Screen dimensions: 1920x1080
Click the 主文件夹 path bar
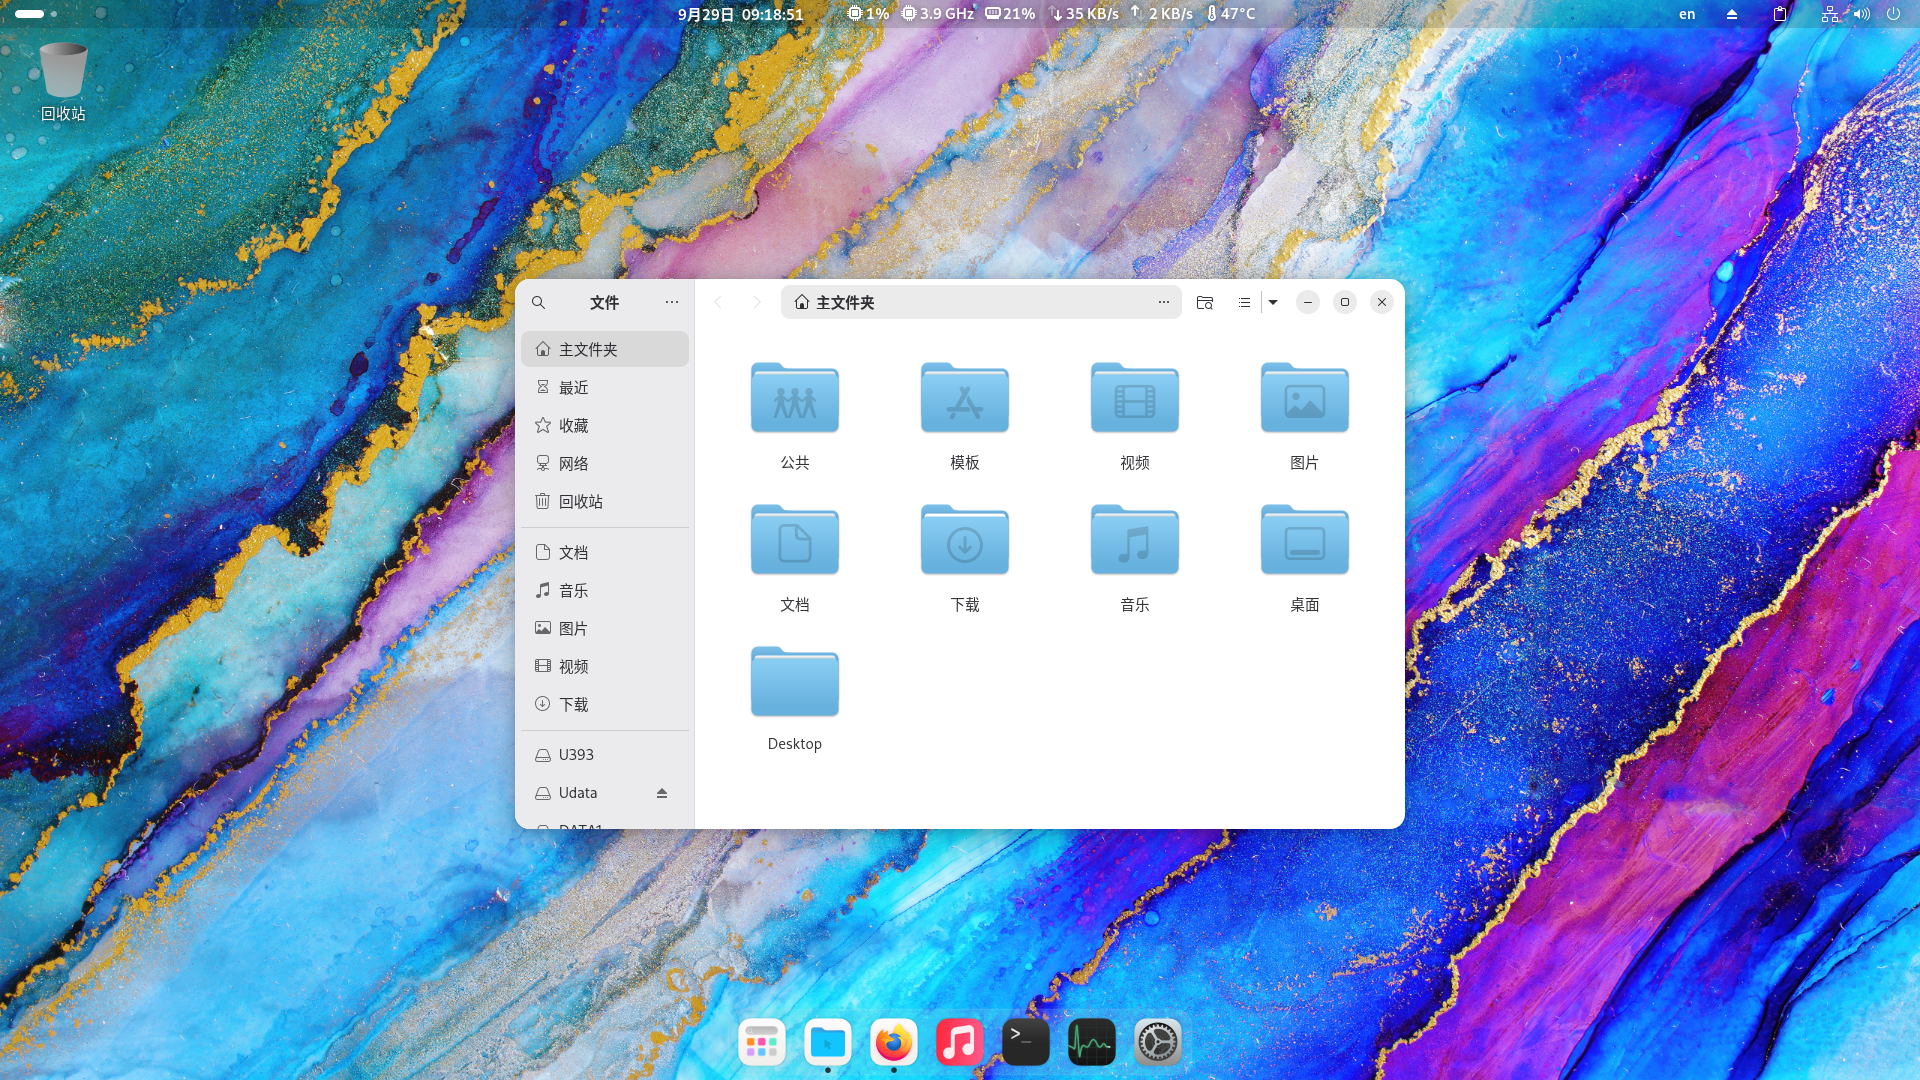click(980, 302)
